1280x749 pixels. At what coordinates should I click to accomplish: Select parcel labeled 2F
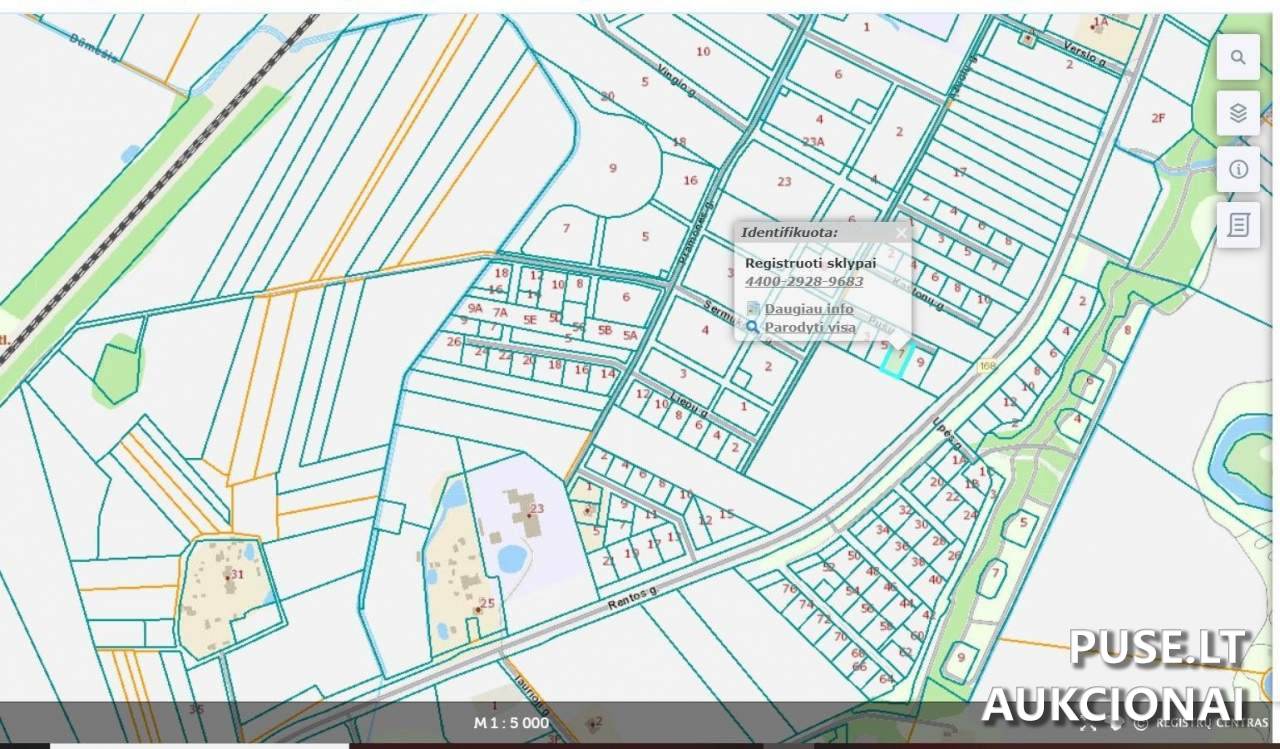[1157, 118]
